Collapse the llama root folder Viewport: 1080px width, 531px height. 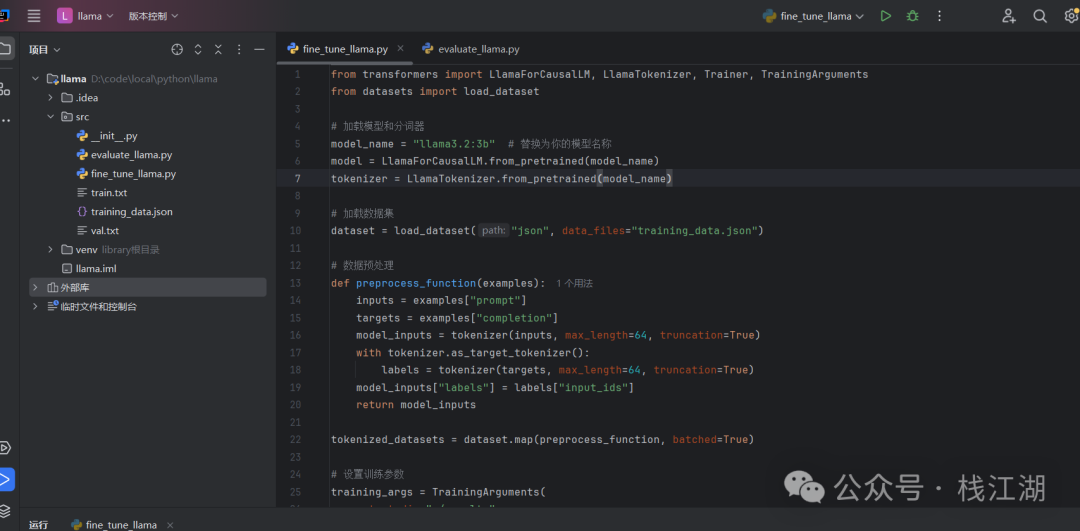point(35,79)
